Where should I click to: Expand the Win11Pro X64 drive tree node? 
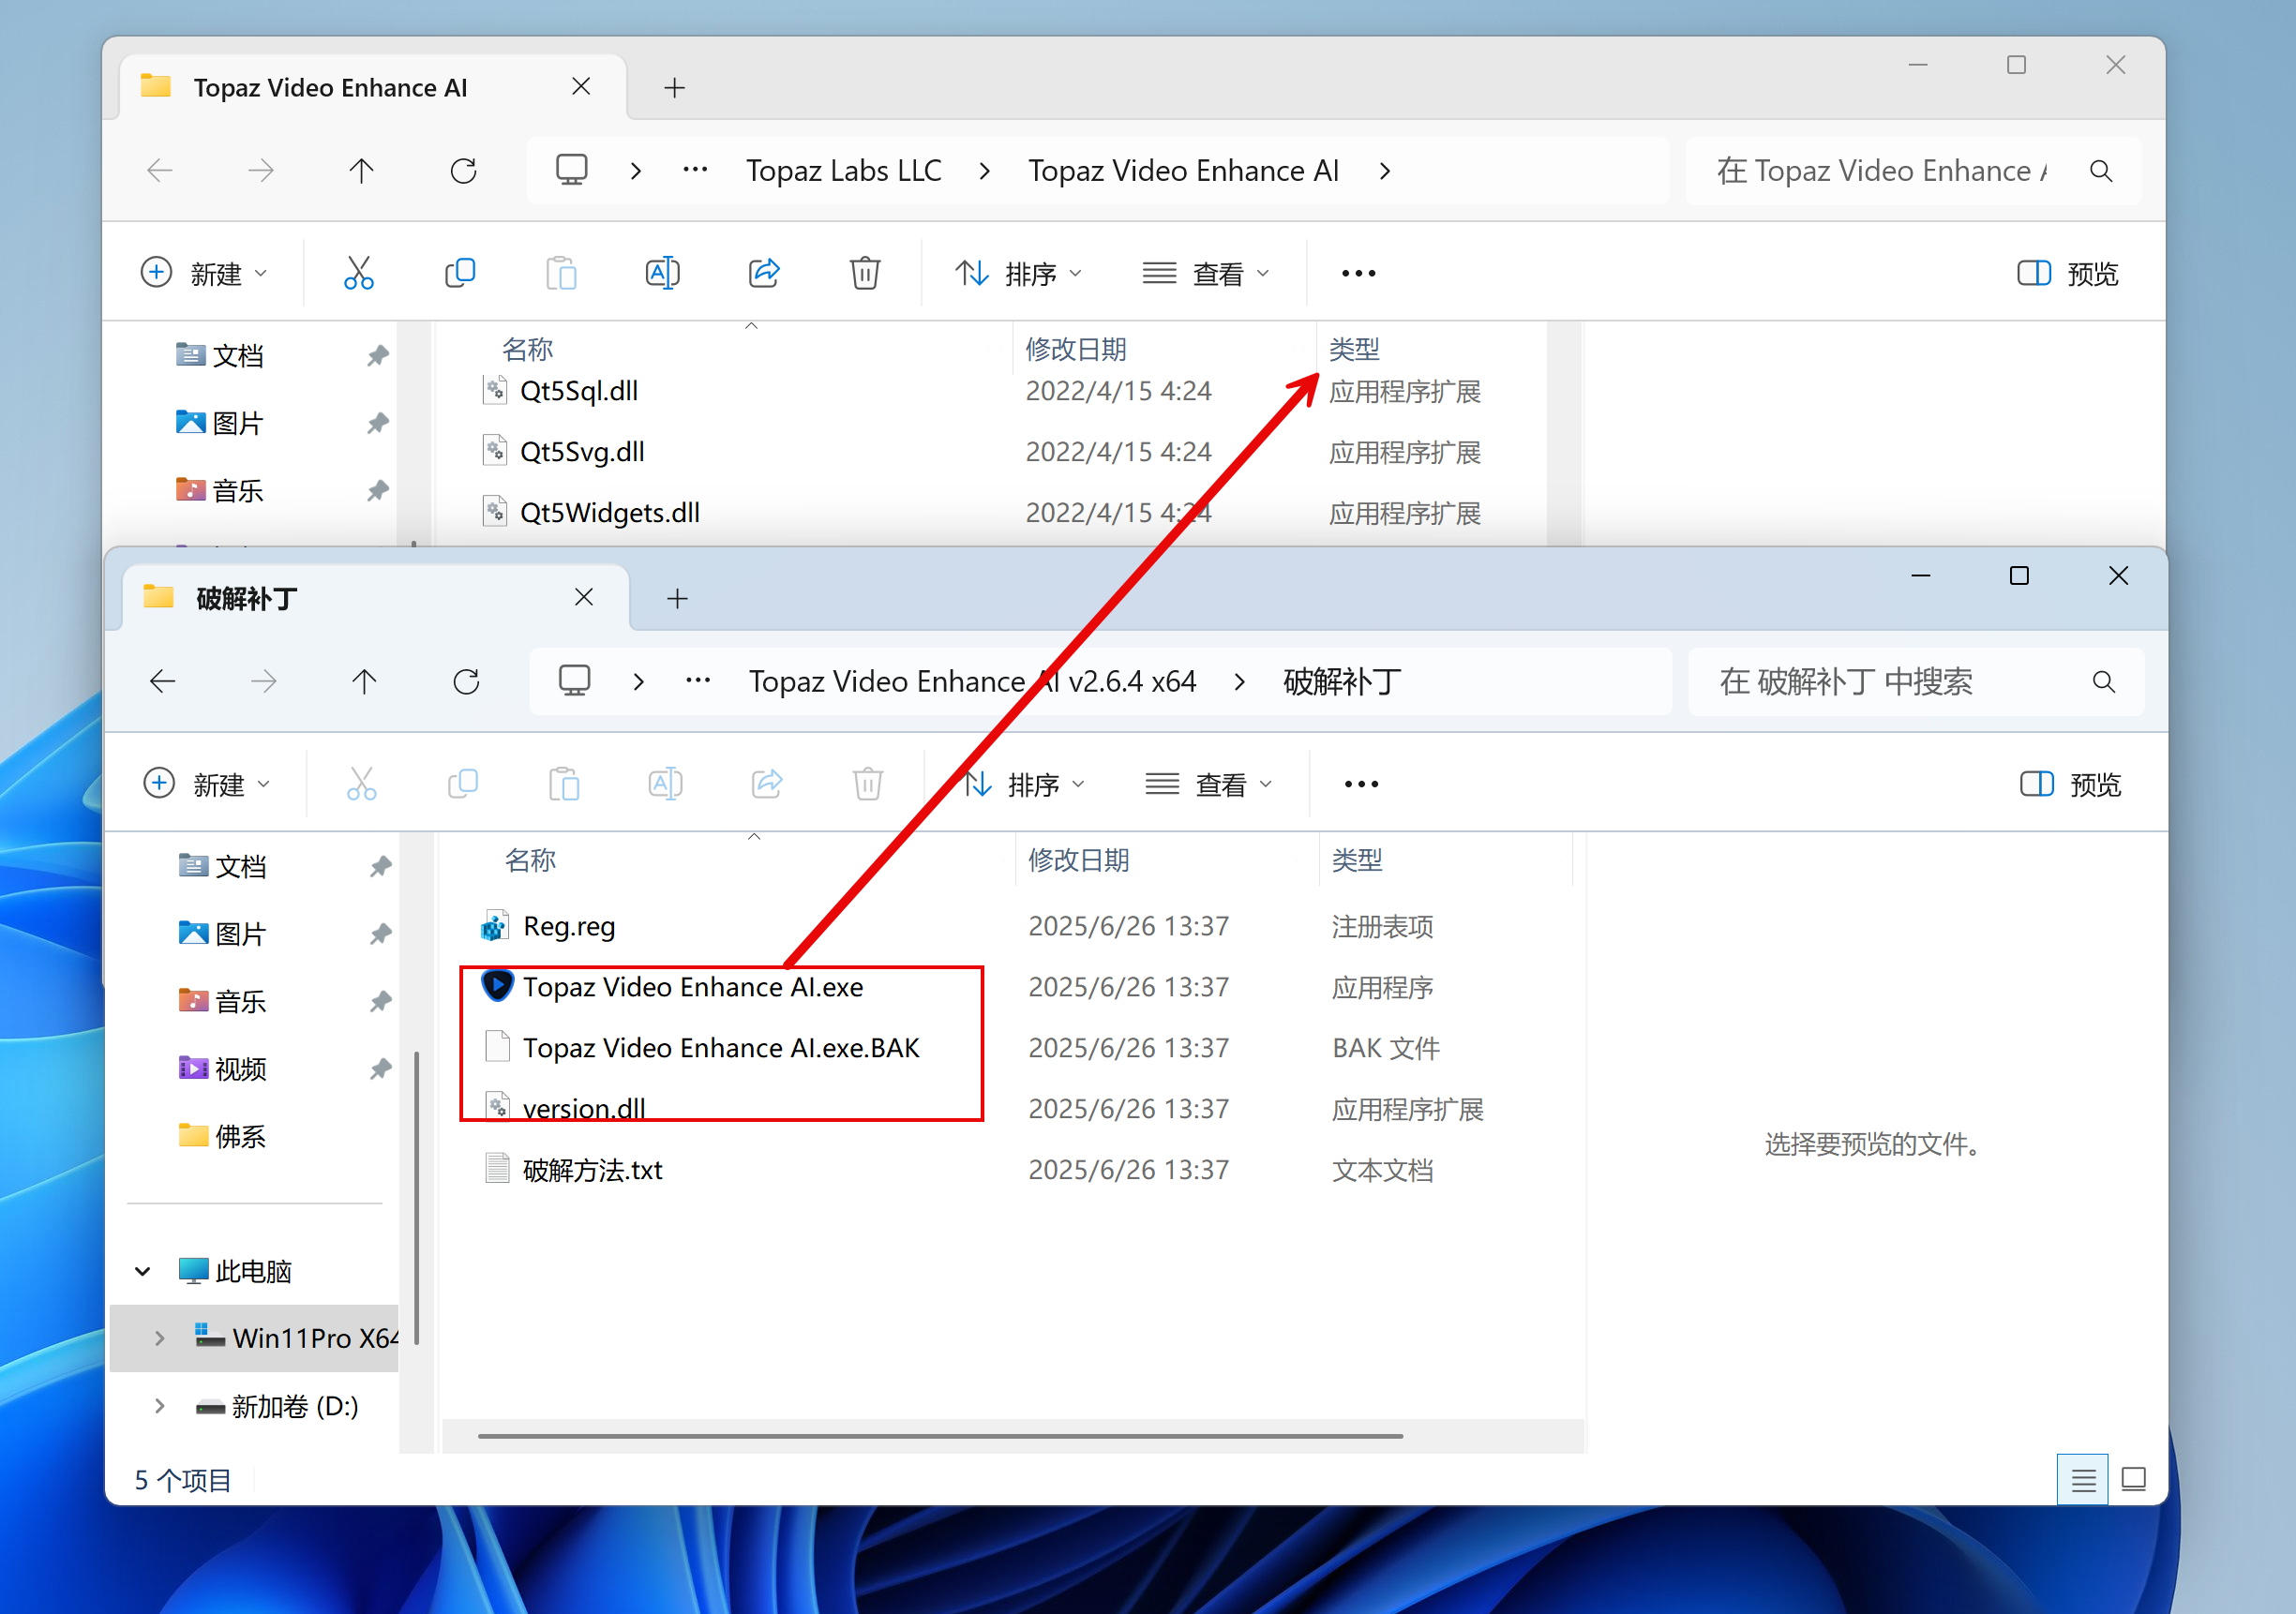coord(160,1338)
